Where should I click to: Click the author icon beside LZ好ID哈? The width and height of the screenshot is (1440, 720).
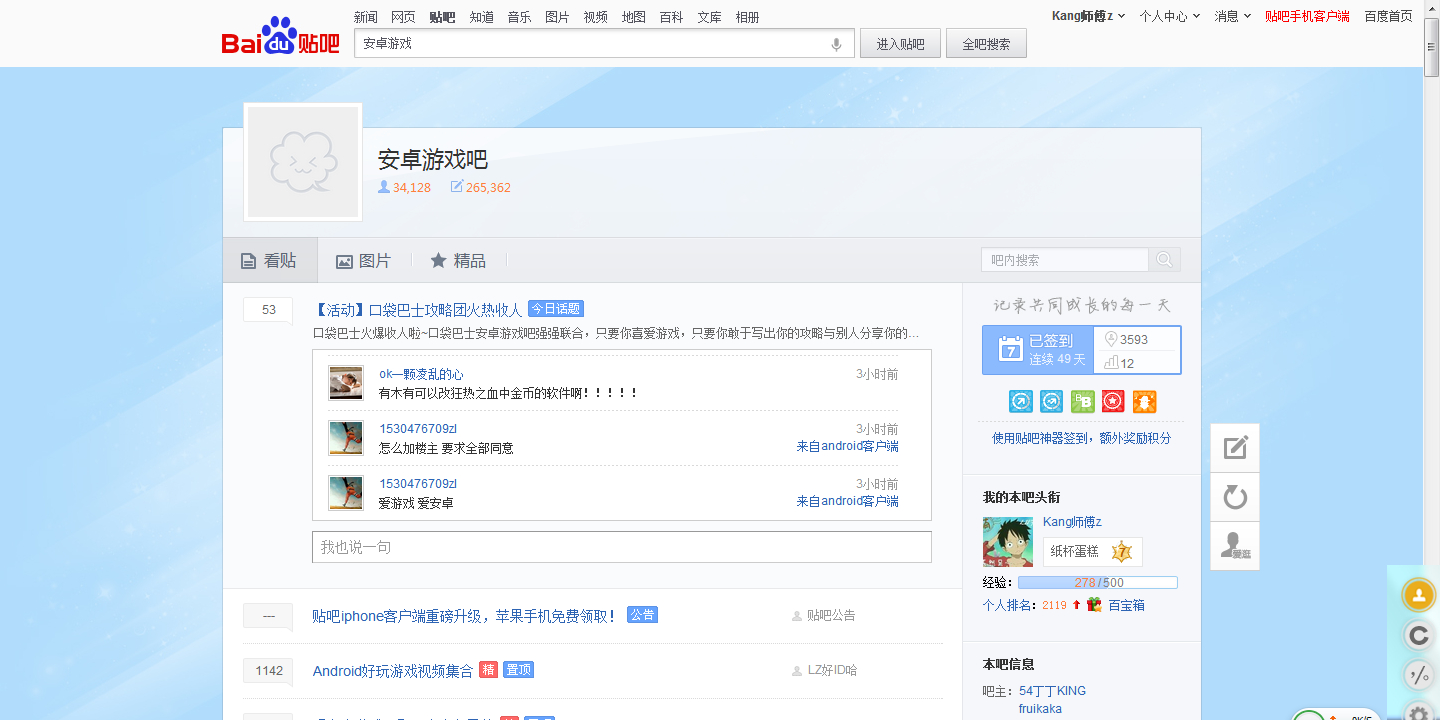click(x=797, y=671)
